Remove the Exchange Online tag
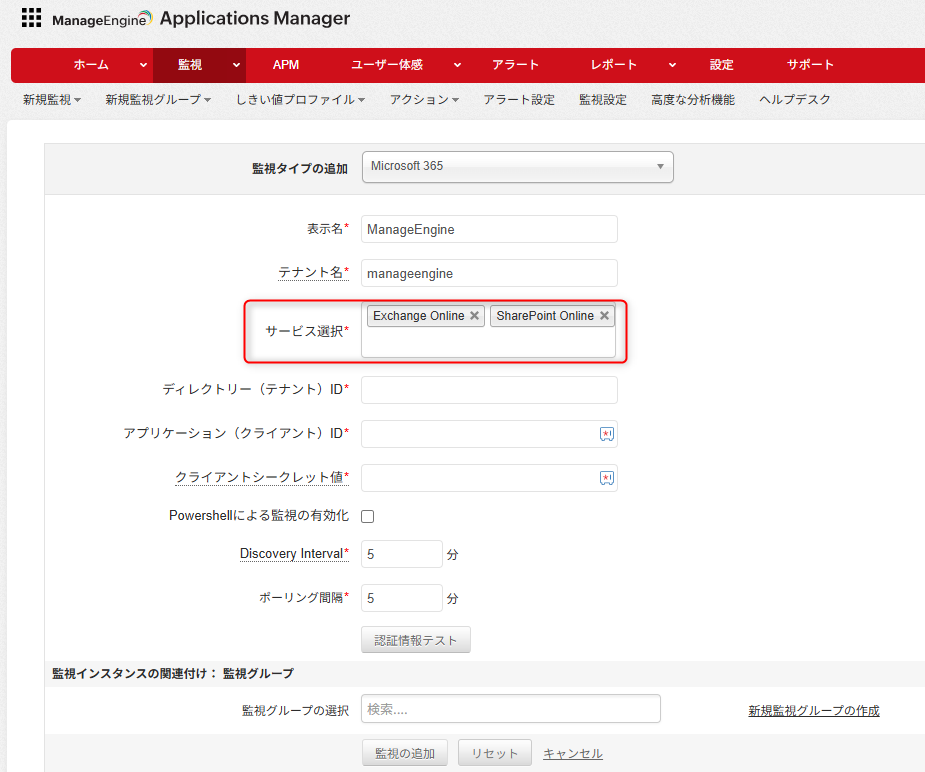 (x=475, y=316)
